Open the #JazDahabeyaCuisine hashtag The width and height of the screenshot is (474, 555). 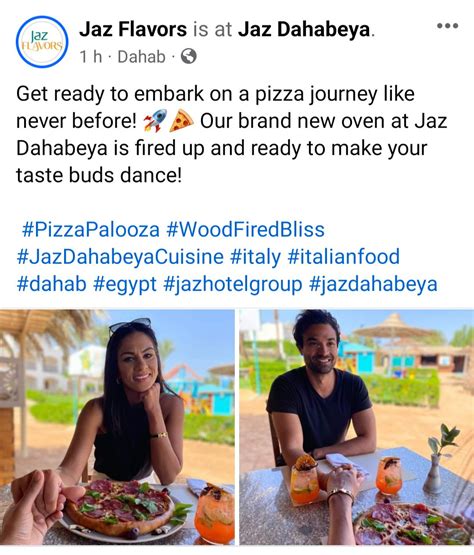120,257
